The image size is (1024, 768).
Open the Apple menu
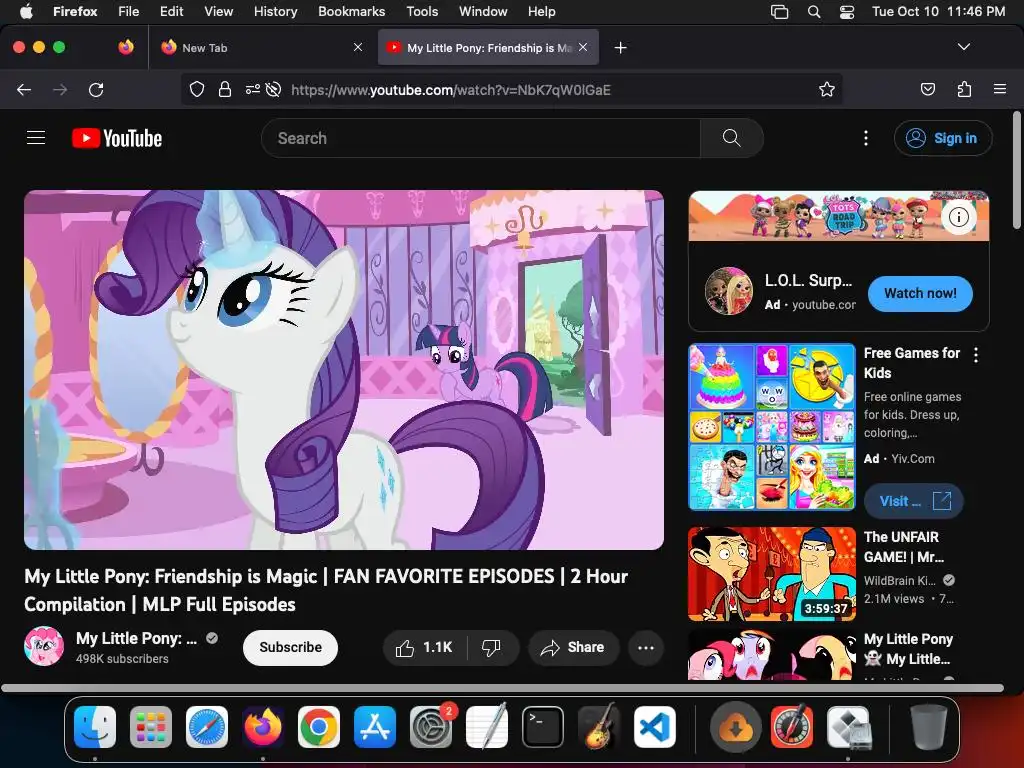(x=26, y=12)
